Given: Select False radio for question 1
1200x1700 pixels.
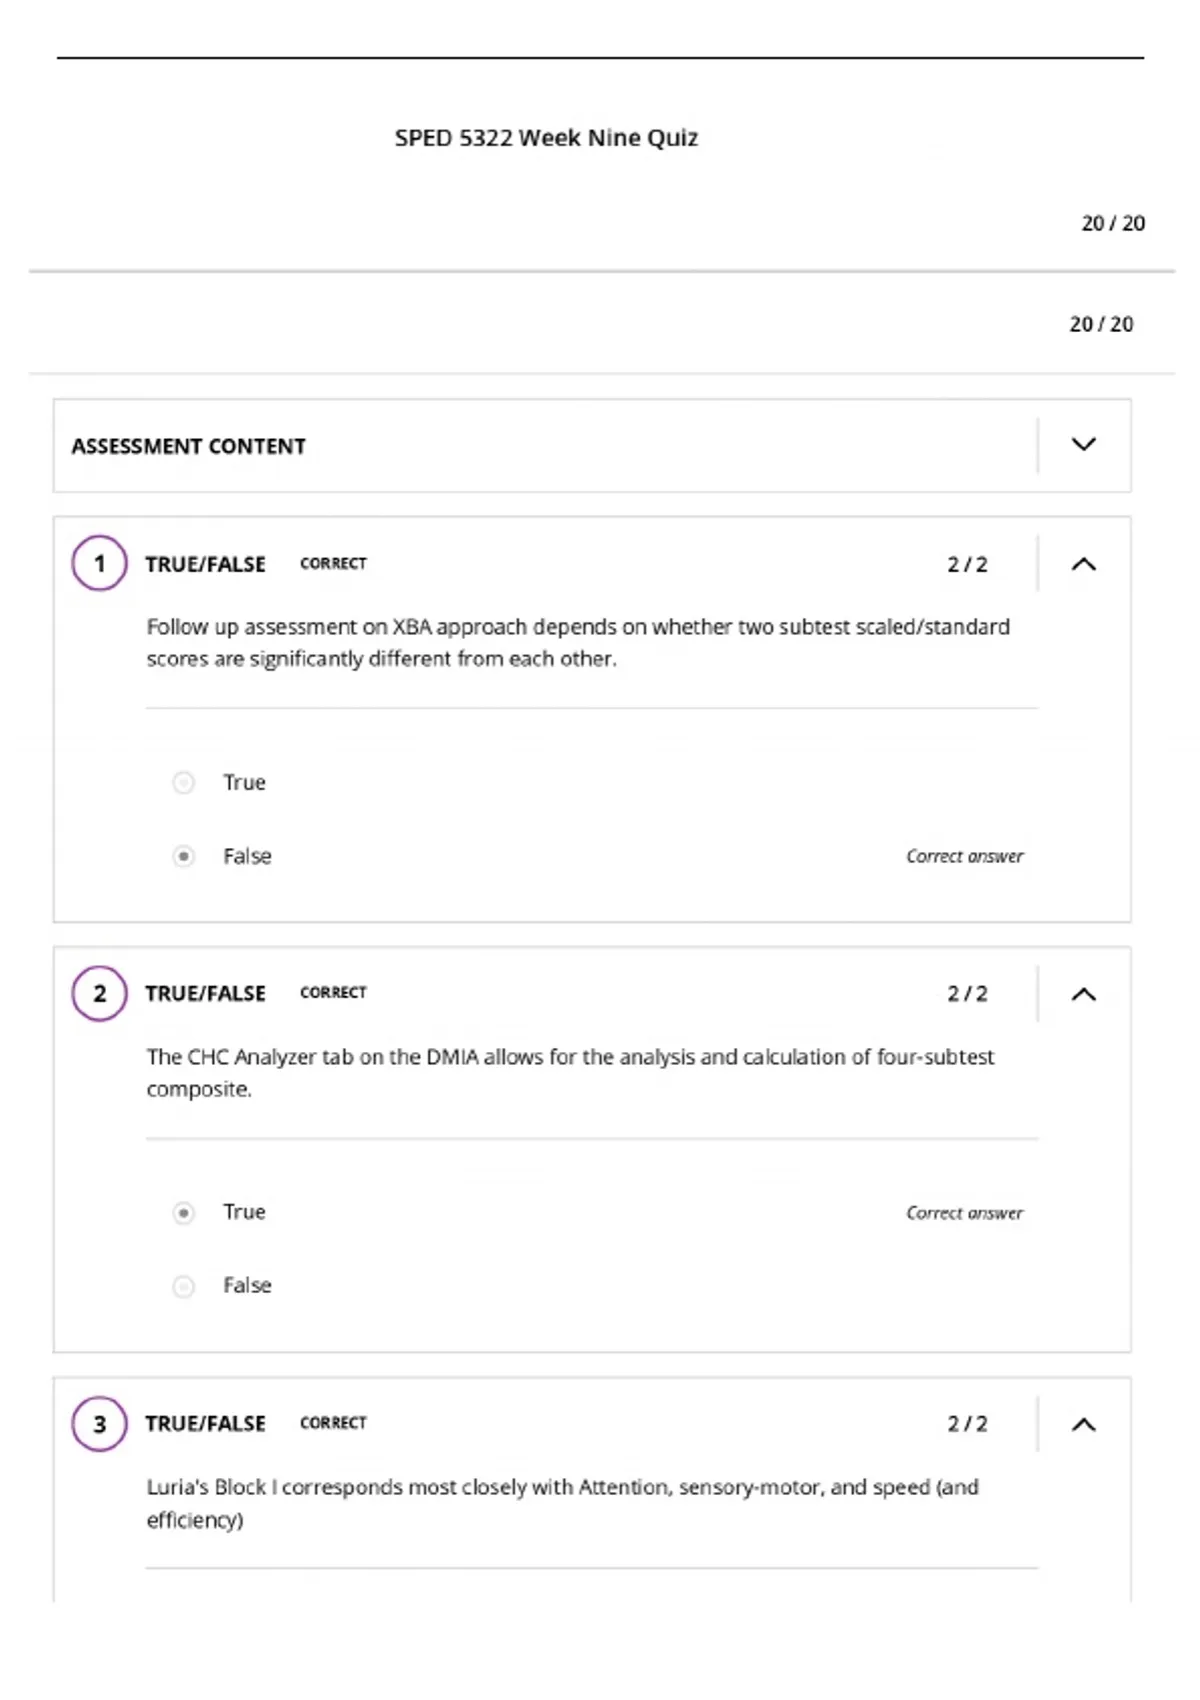Looking at the screenshot, I should click(184, 856).
